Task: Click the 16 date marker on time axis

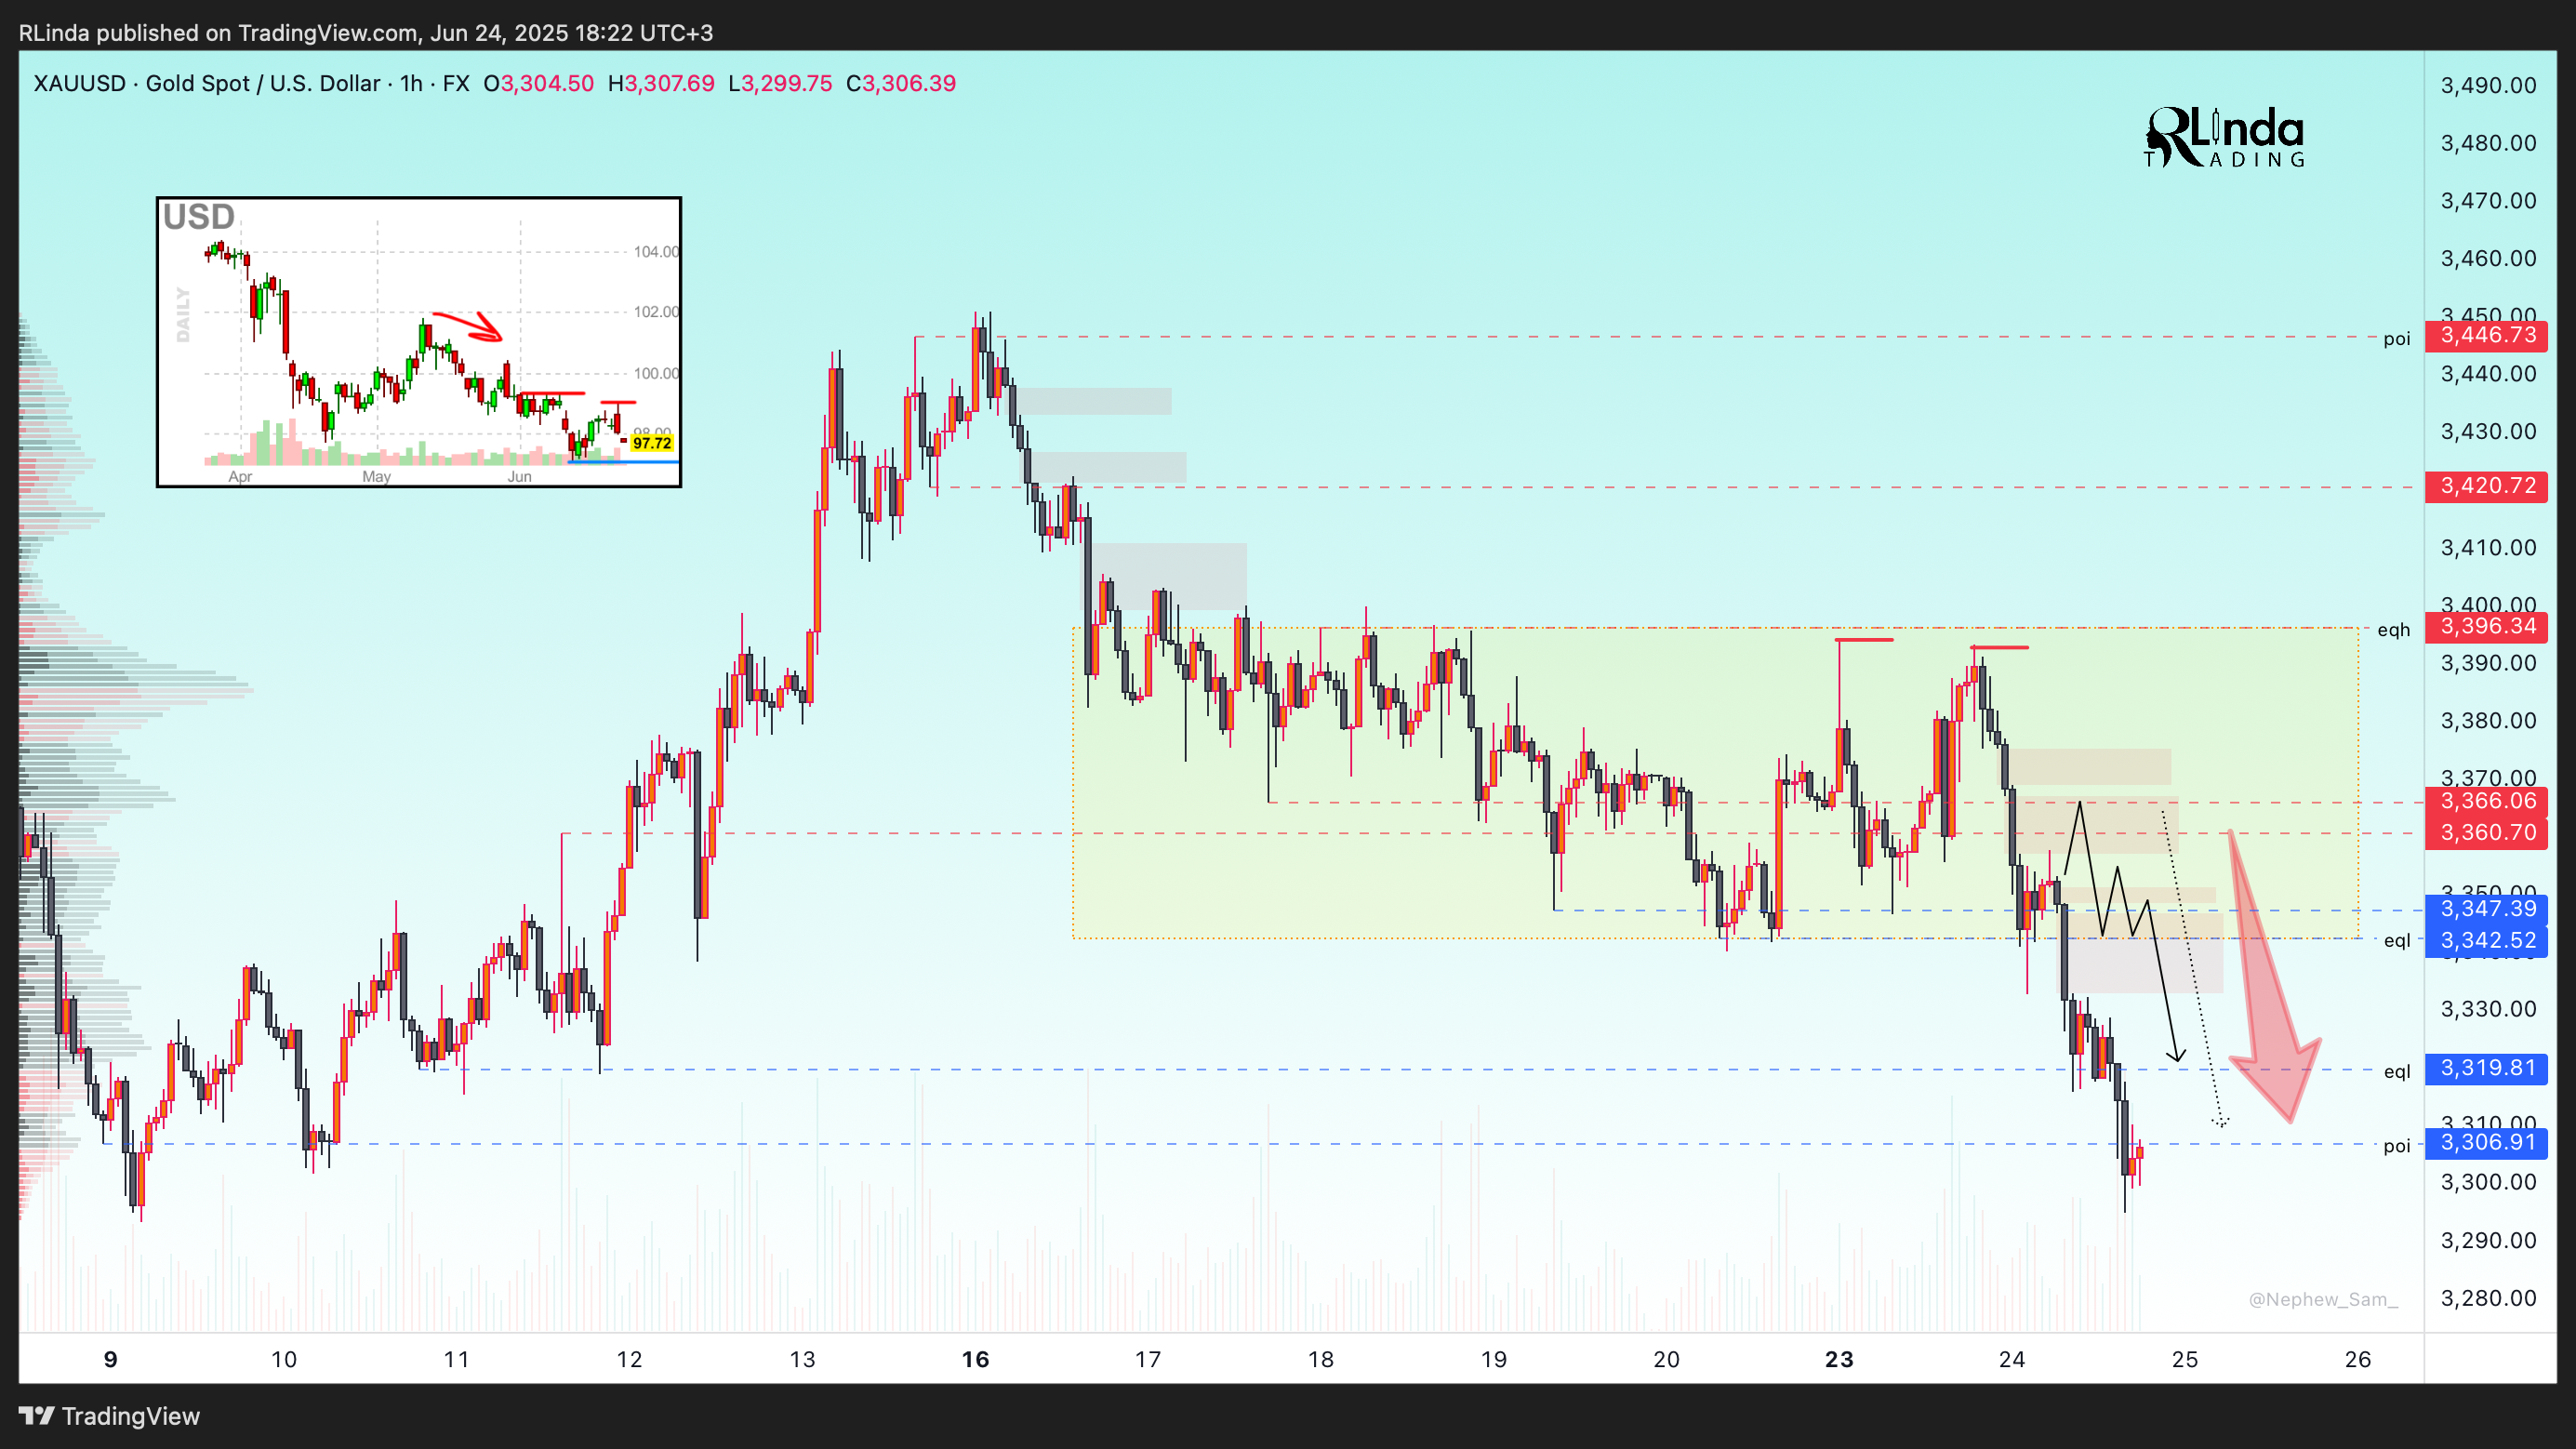Action: coord(975,1360)
